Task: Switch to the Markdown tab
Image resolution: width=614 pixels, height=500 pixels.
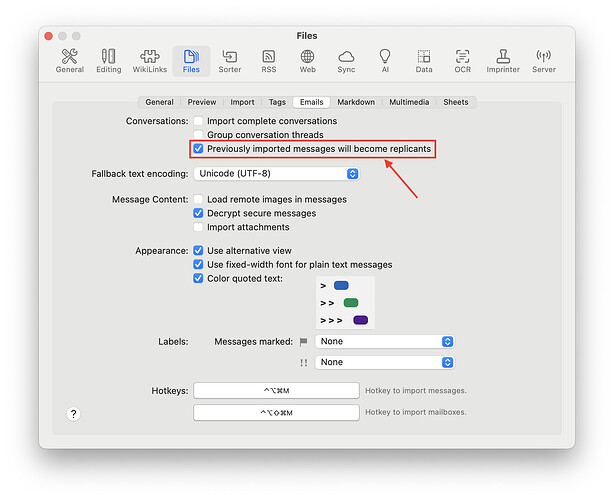Action: [x=356, y=102]
